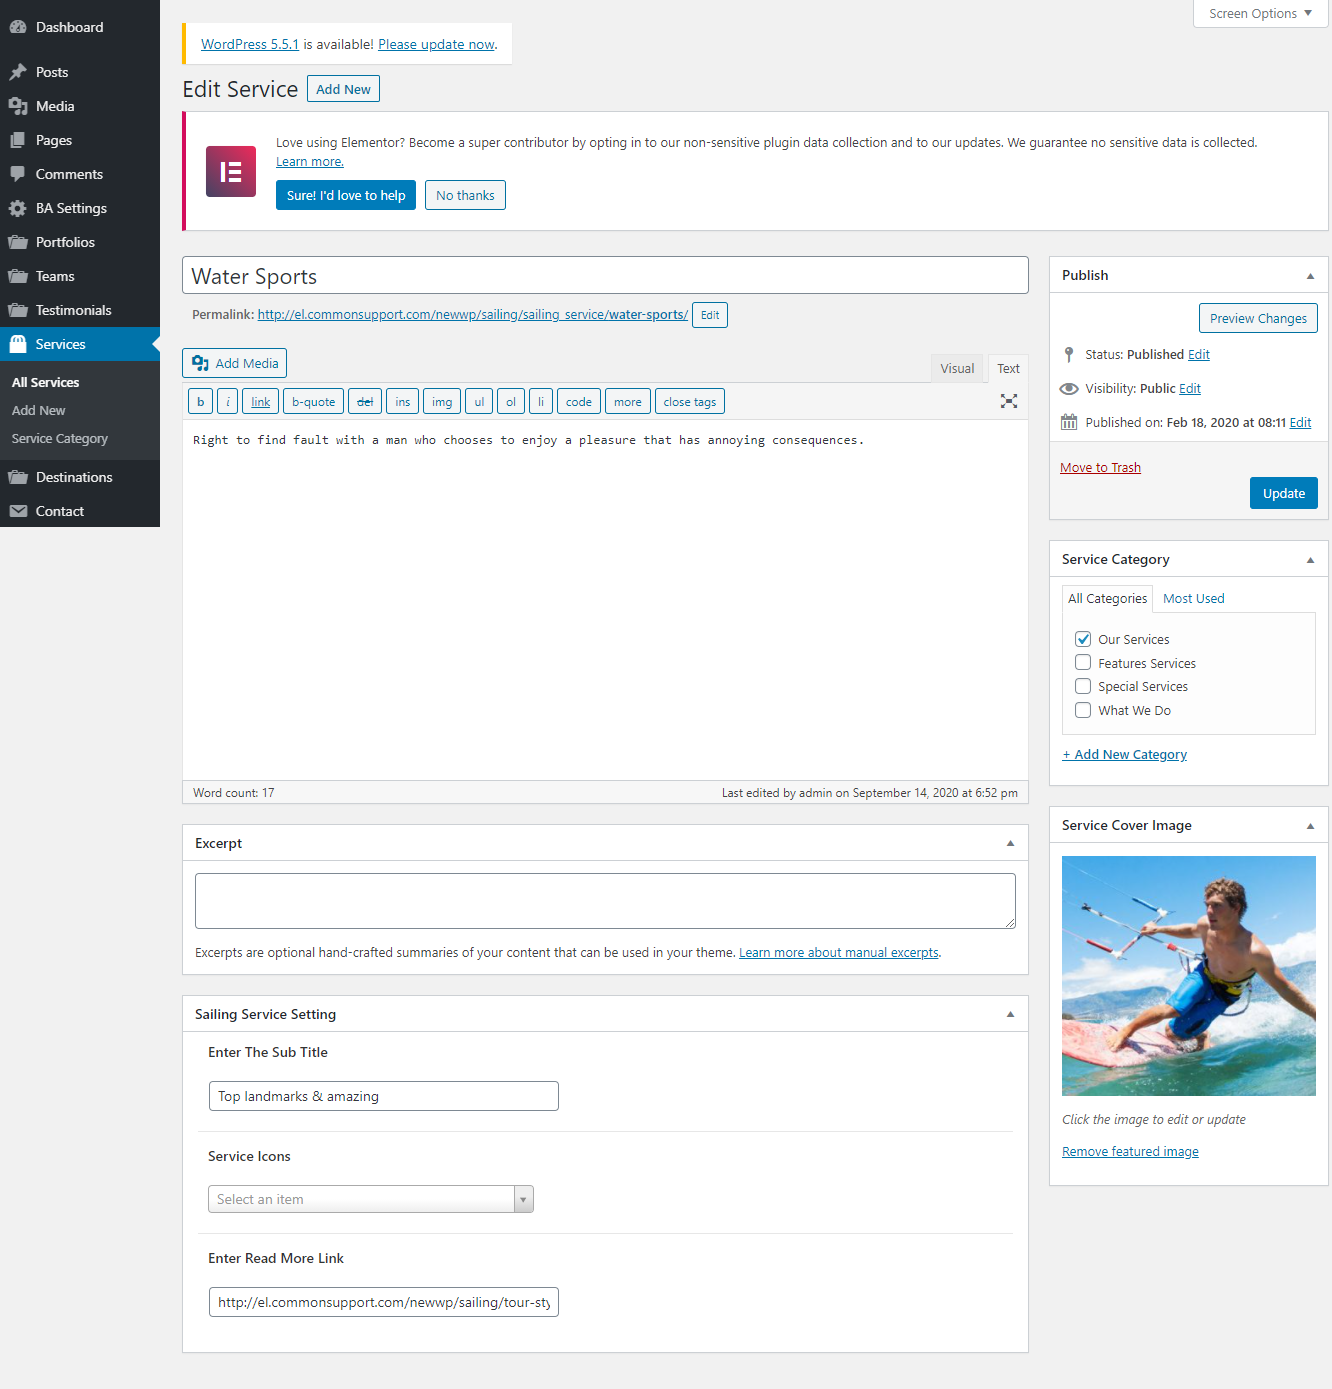1332x1389 pixels.
Task: Select the Most Used categories tab
Action: click(x=1193, y=598)
